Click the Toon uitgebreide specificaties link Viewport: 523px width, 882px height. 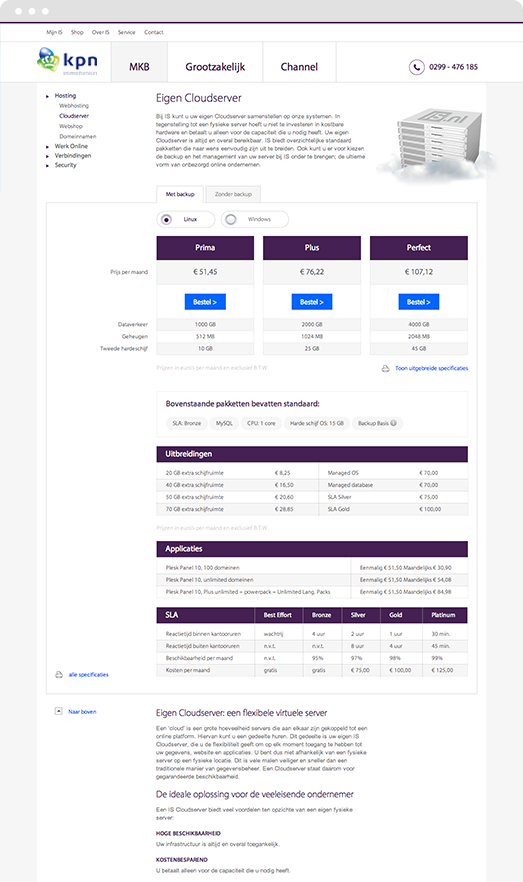click(431, 368)
